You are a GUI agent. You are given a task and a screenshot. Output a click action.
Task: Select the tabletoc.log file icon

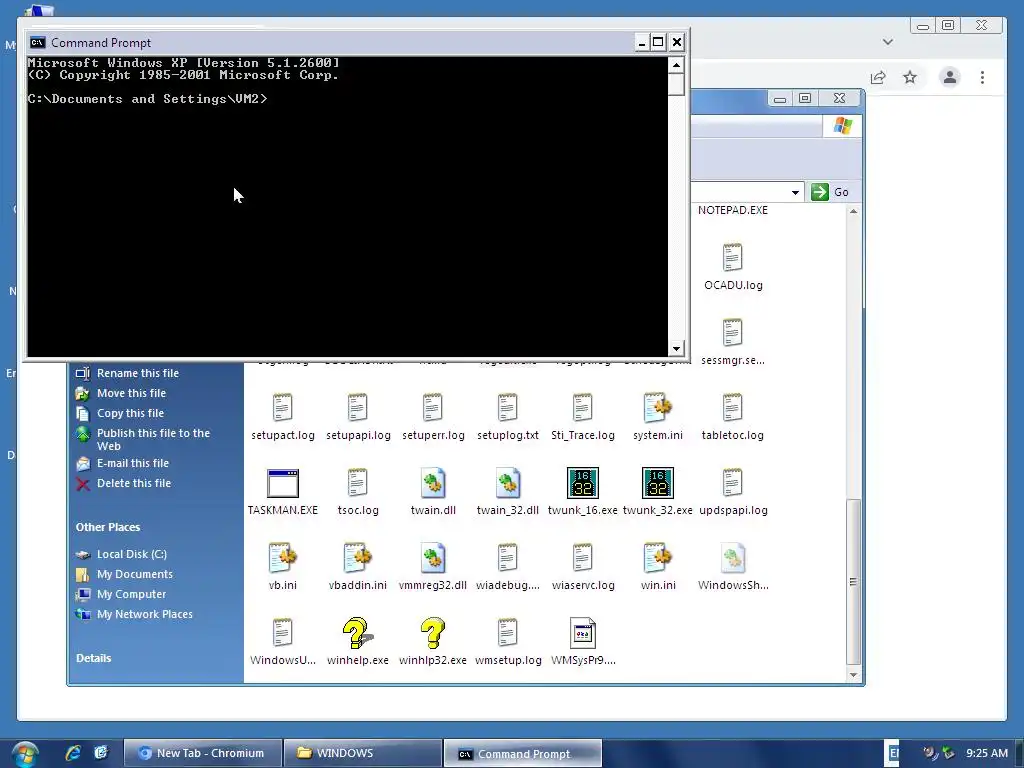click(x=732, y=408)
